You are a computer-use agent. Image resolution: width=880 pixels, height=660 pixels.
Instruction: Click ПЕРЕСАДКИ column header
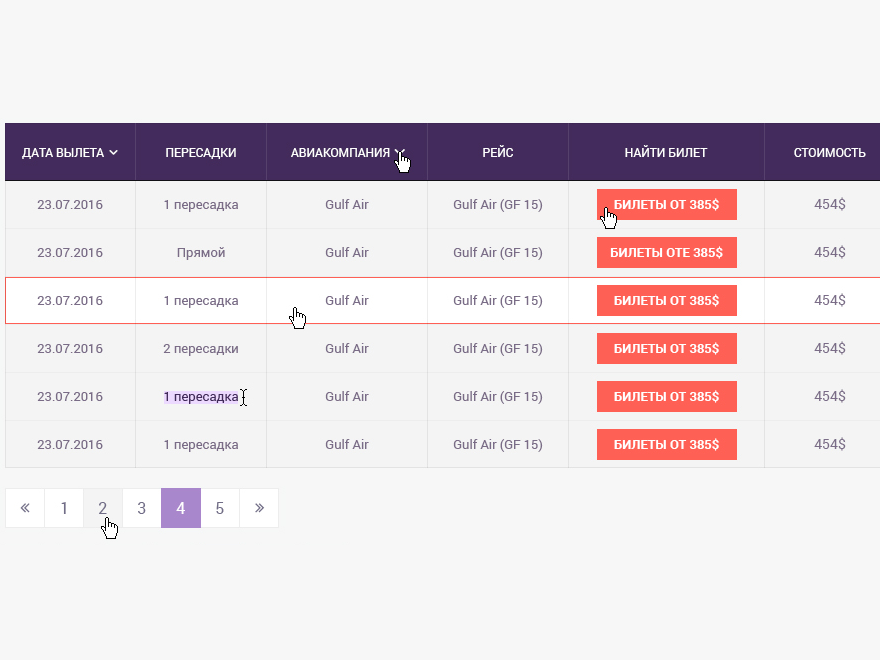201,153
